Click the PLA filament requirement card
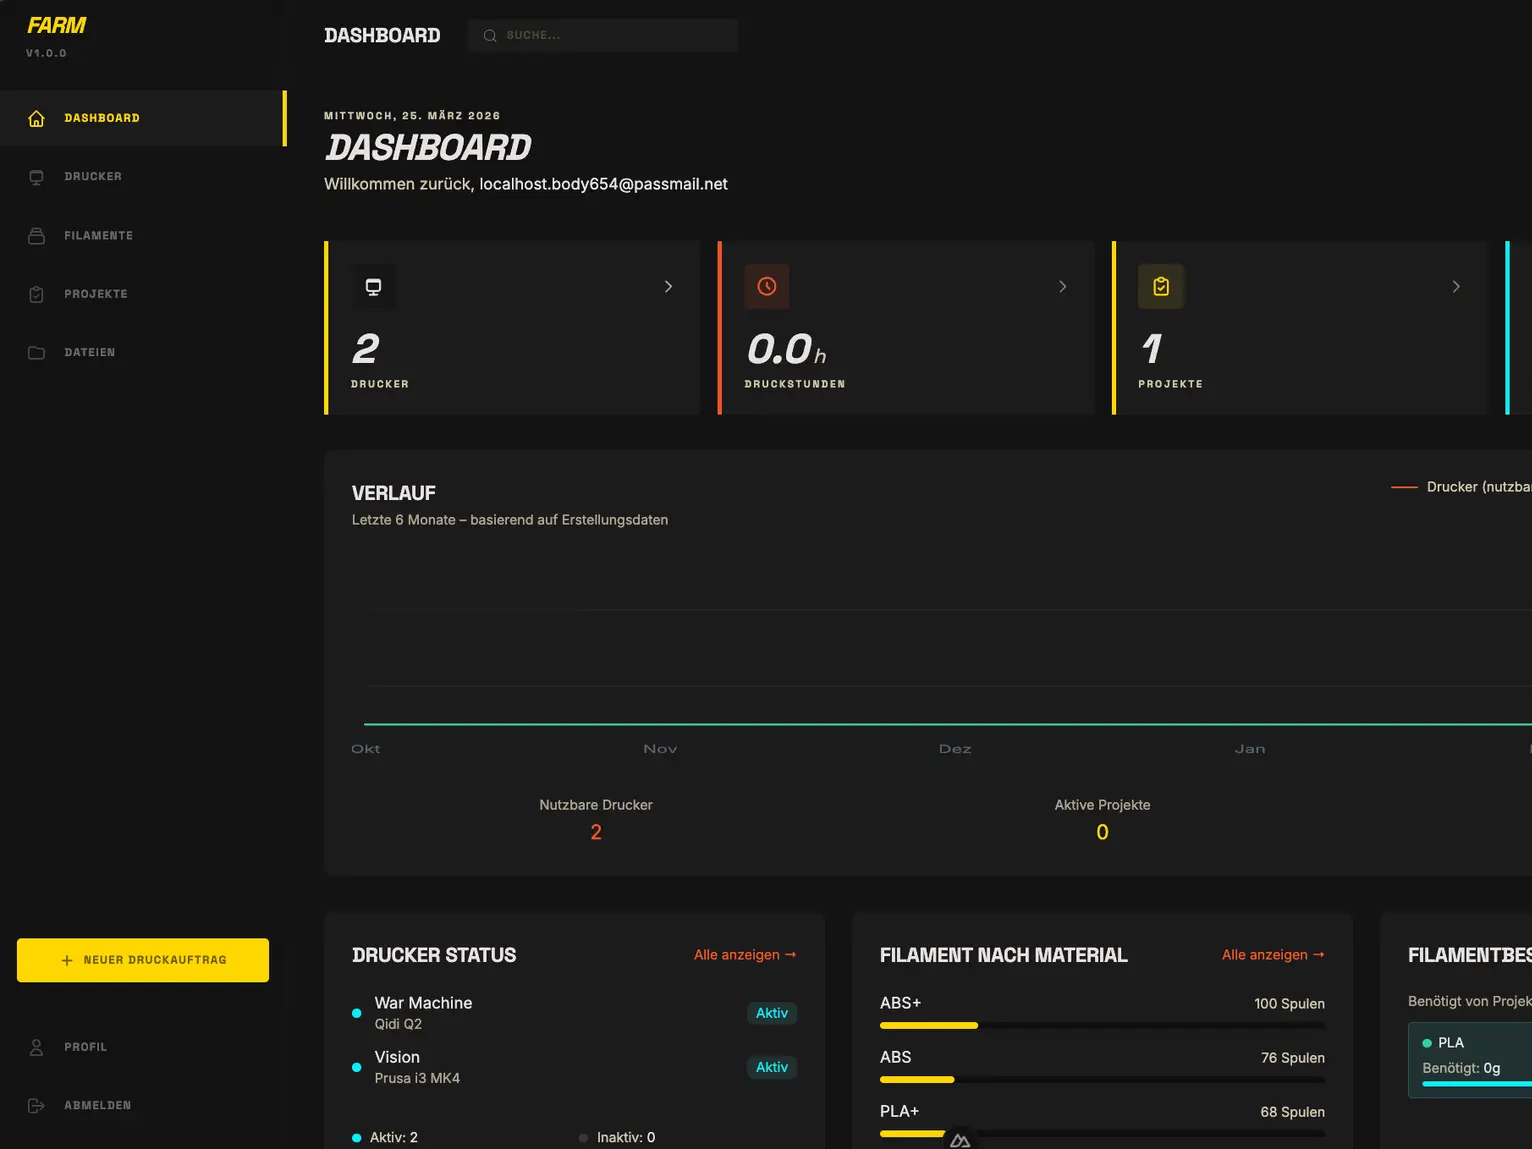Image resolution: width=1532 pixels, height=1149 pixels. [1470, 1060]
